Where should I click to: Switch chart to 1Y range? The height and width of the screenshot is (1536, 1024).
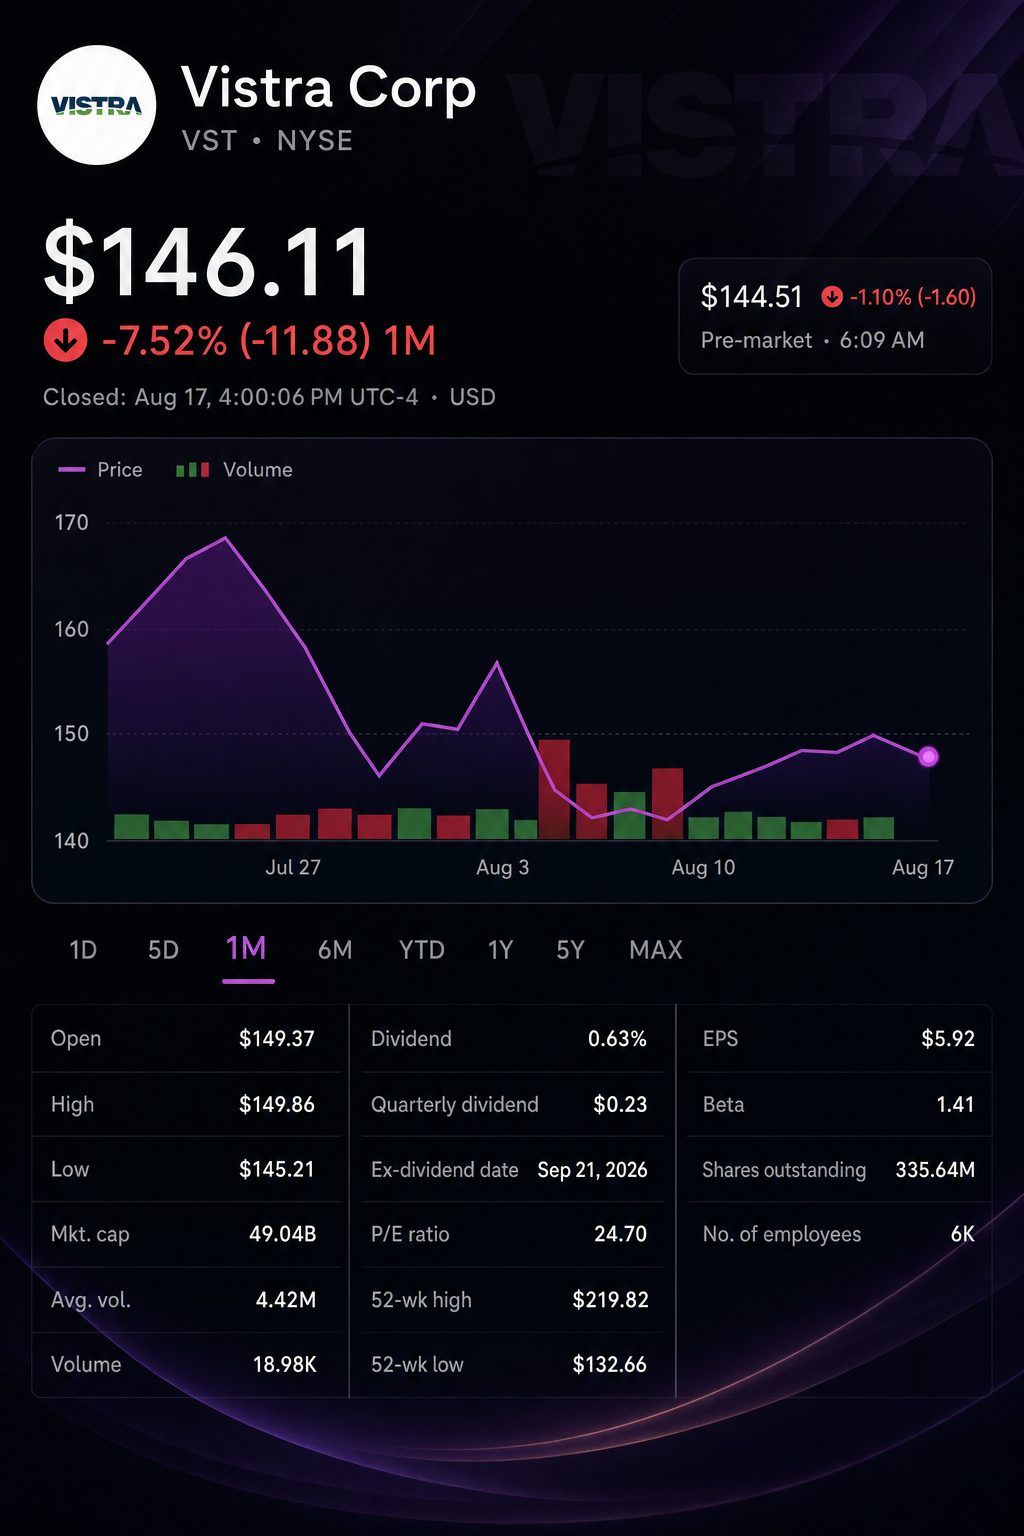(x=500, y=950)
